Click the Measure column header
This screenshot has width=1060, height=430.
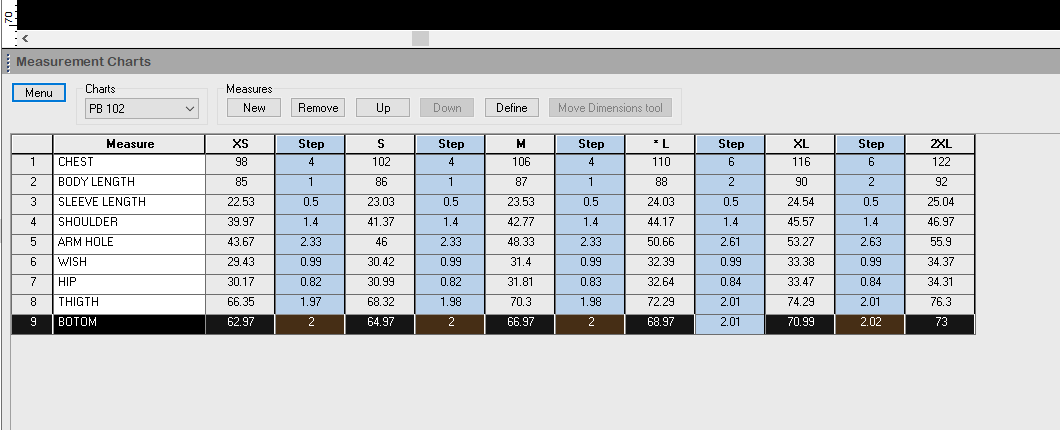tap(129, 144)
